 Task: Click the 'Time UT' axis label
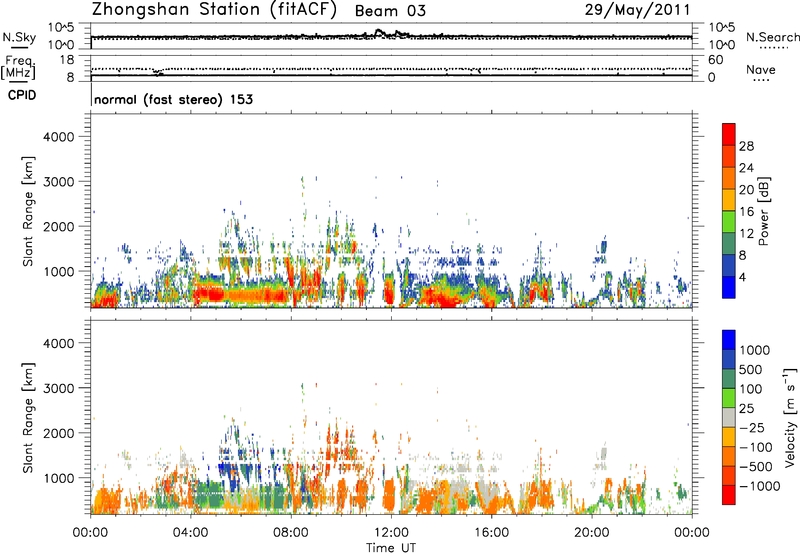(x=391, y=548)
